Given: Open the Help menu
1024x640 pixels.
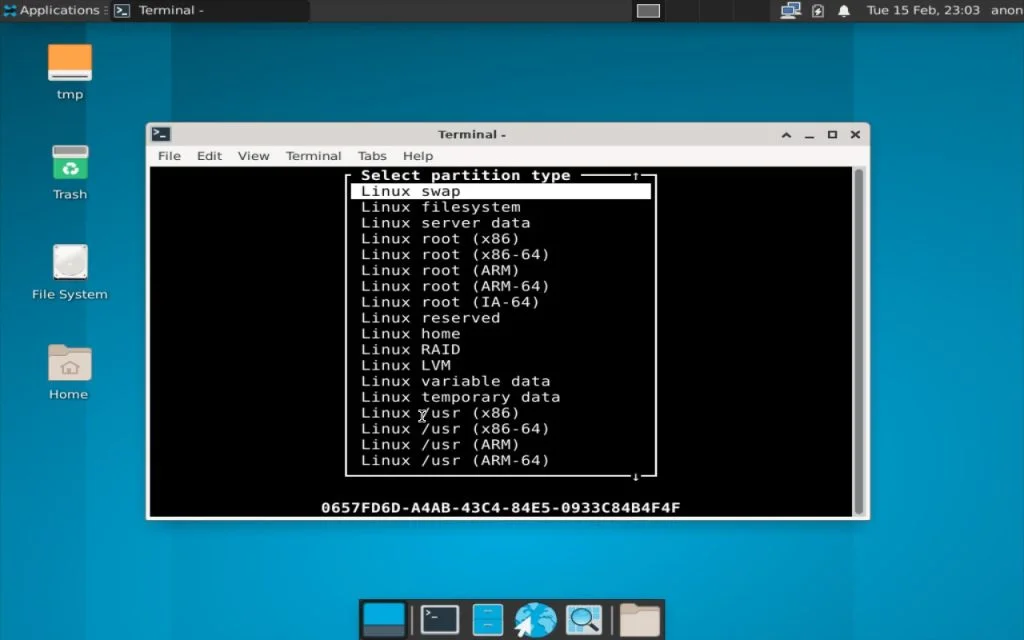Looking at the screenshot, I should [x=417, y=156].
